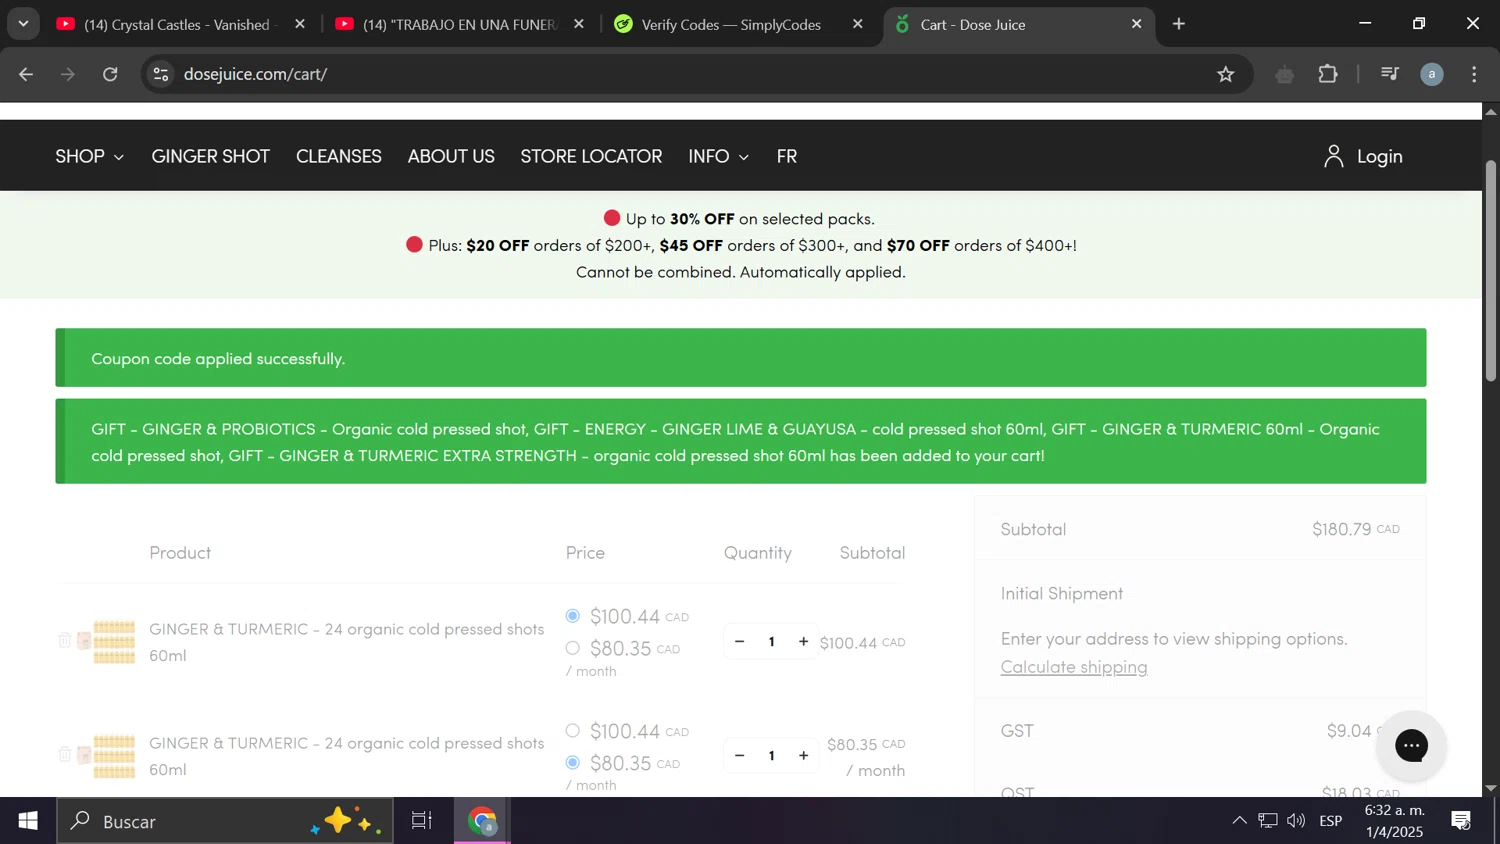Image resolution: width=1500 pixels, height=844 pixels.
Task: Click the ESP language indicator
Action: pos(1331,821)
